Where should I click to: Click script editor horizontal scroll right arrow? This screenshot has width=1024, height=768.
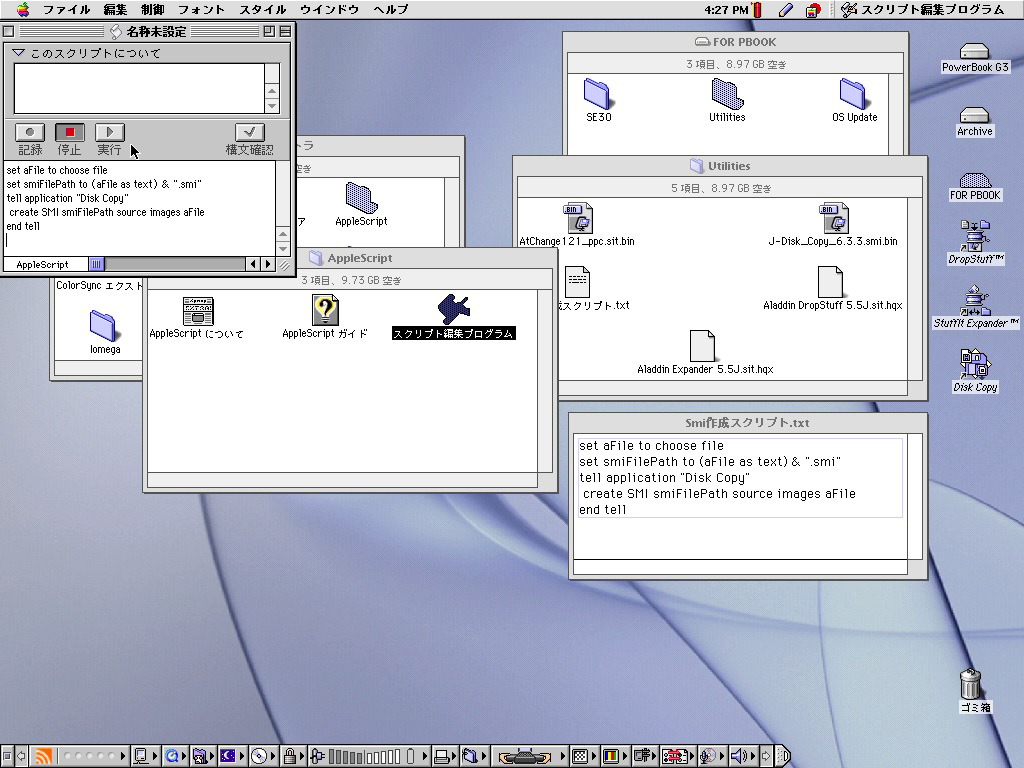pos(268,264)
